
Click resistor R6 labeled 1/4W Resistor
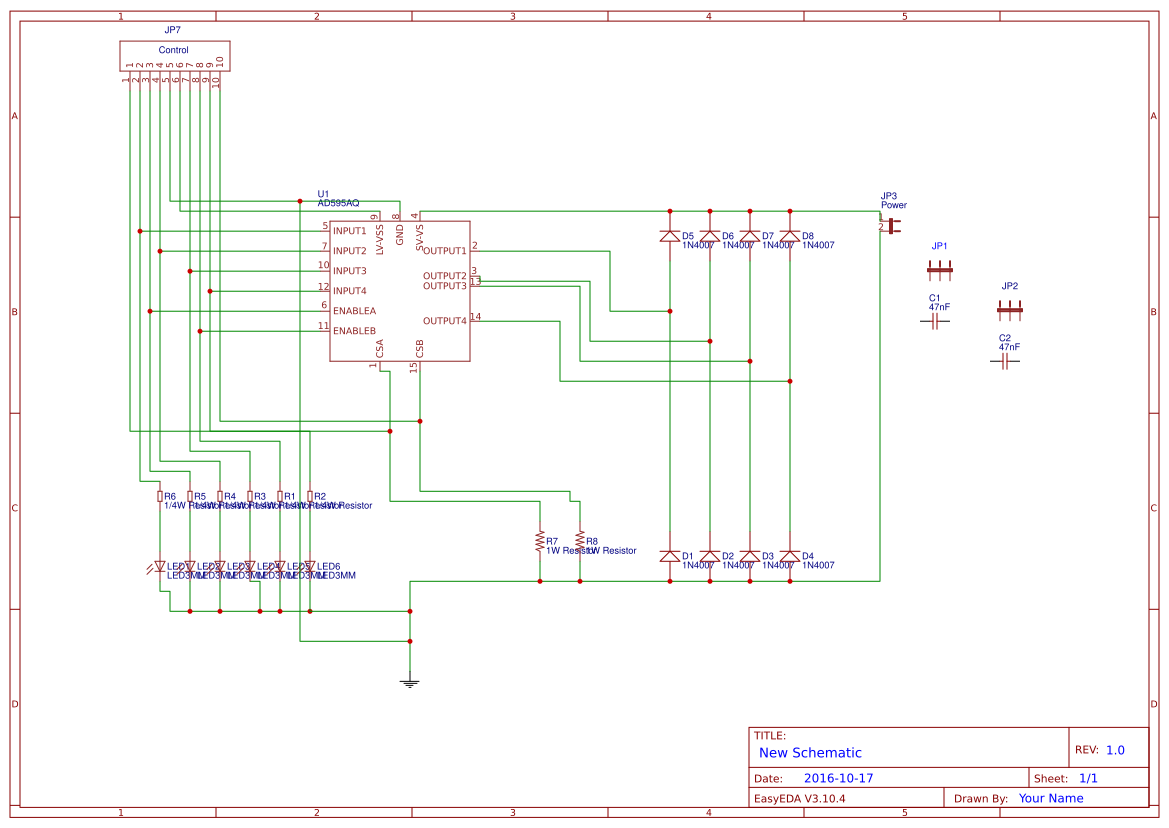(158, 495)
